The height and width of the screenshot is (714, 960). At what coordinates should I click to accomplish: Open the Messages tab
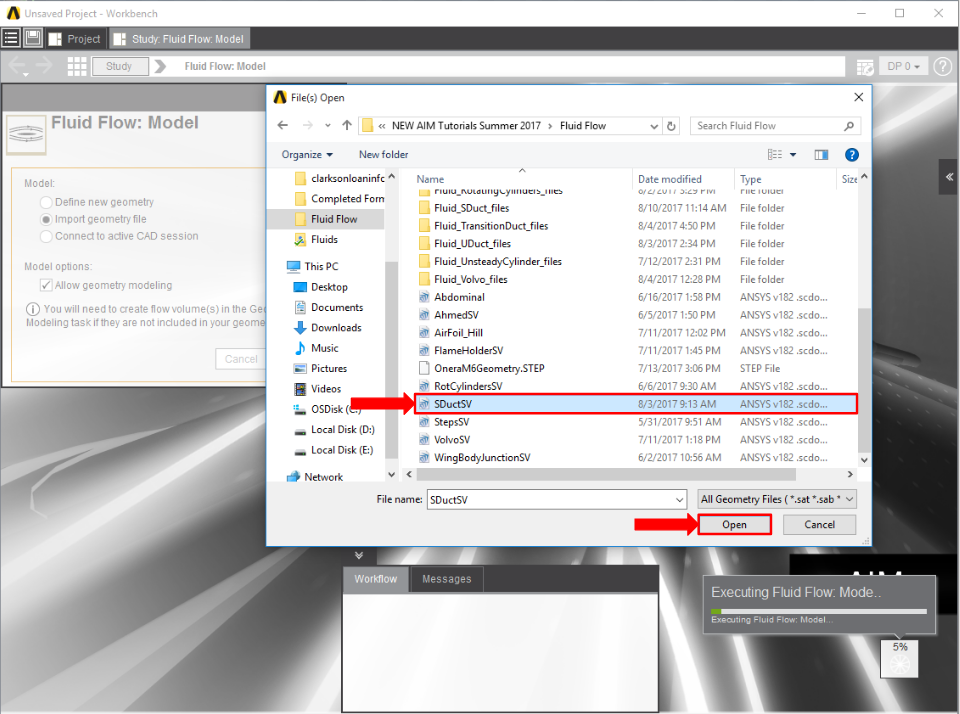[446, 579]
